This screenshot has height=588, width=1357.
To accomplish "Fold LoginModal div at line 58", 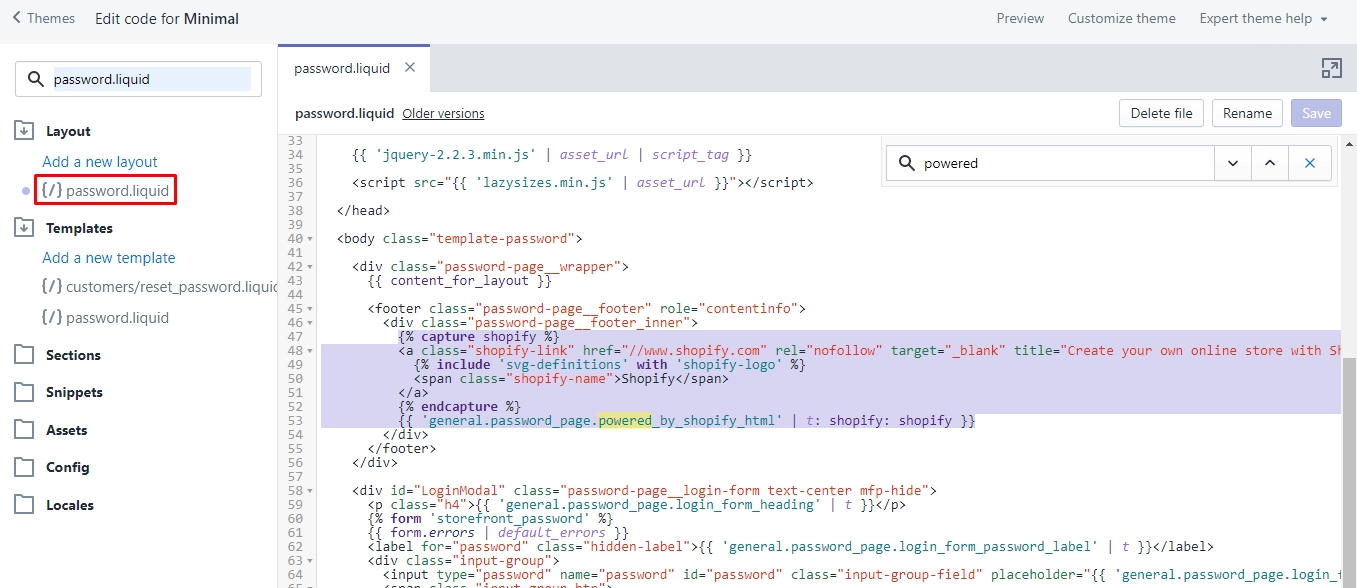I will tap(311, 491).
